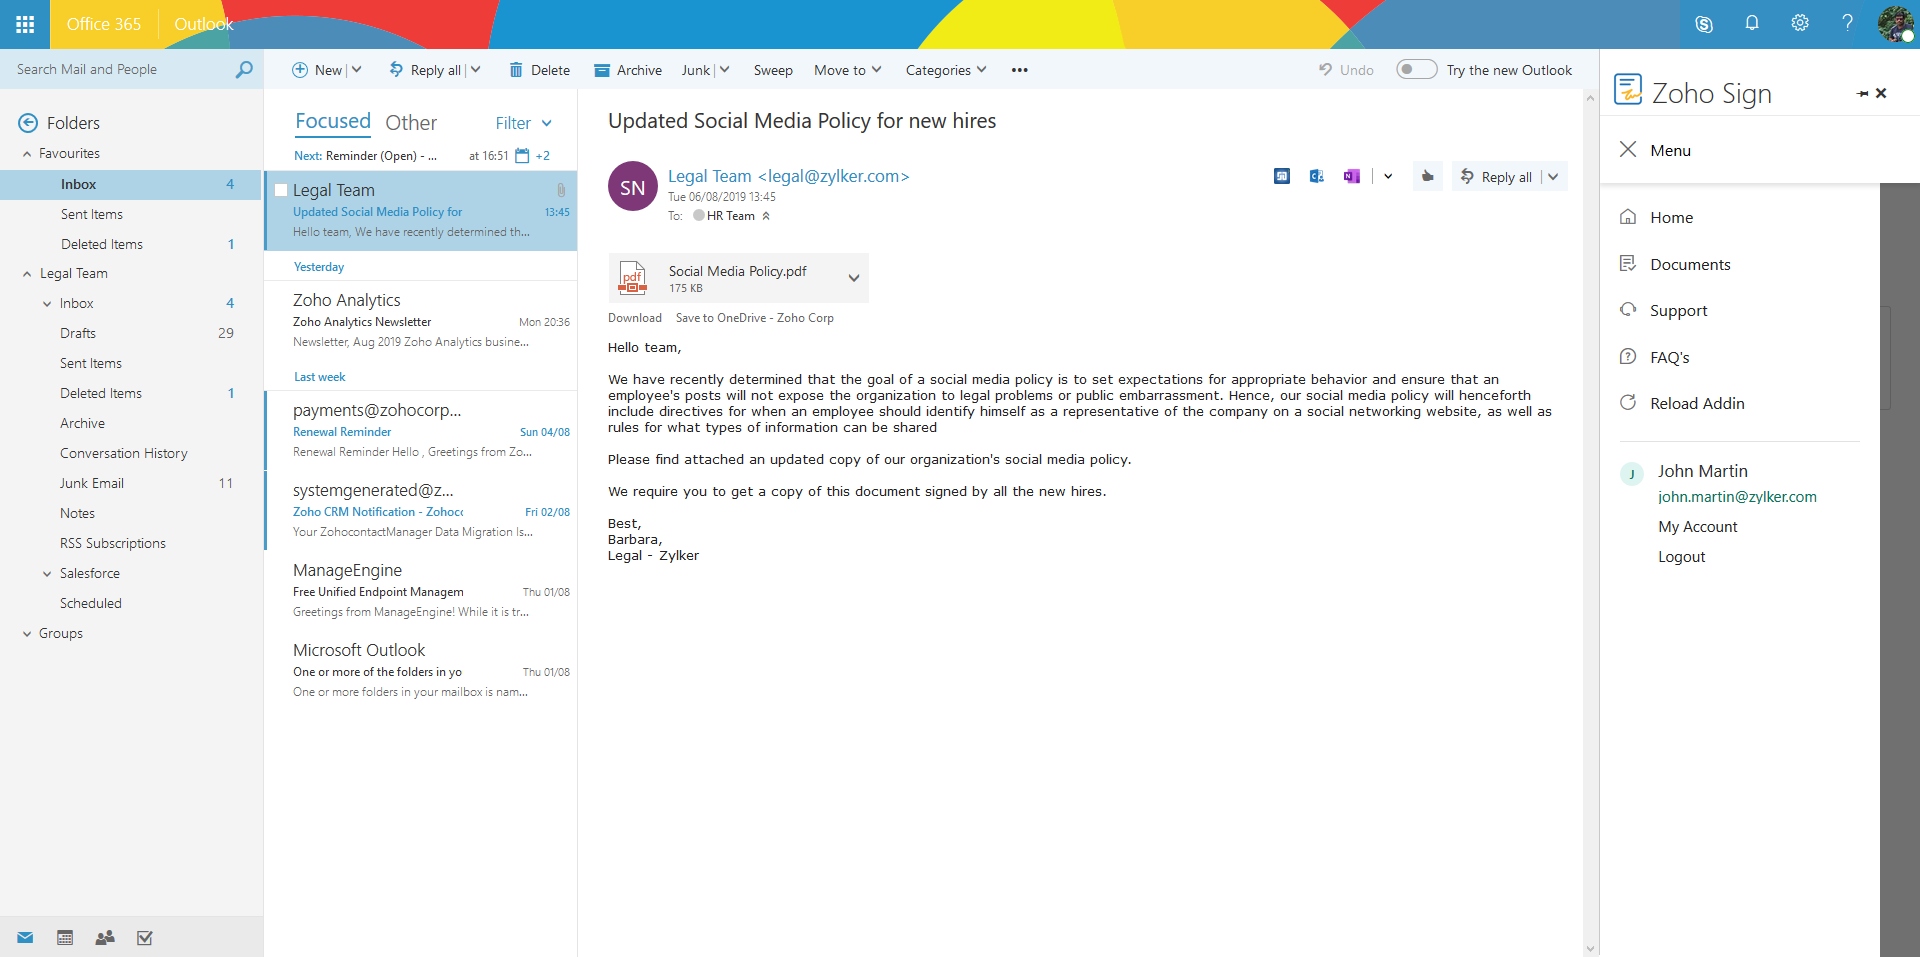This screenshot has width=1920, height=957.
Task: Open the settings gear
Action: (x=1800, y=23)
